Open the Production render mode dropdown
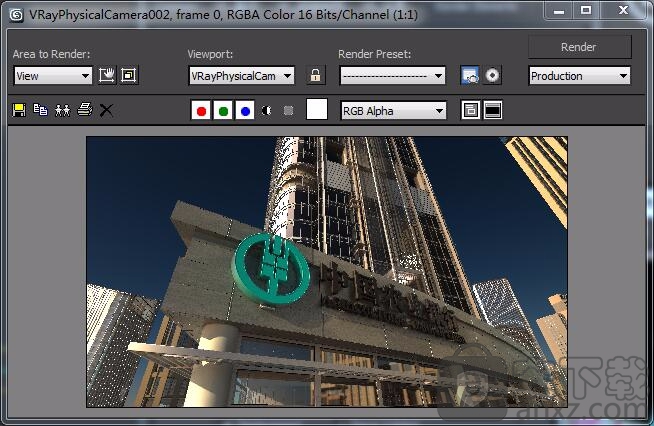 point(579,76)
